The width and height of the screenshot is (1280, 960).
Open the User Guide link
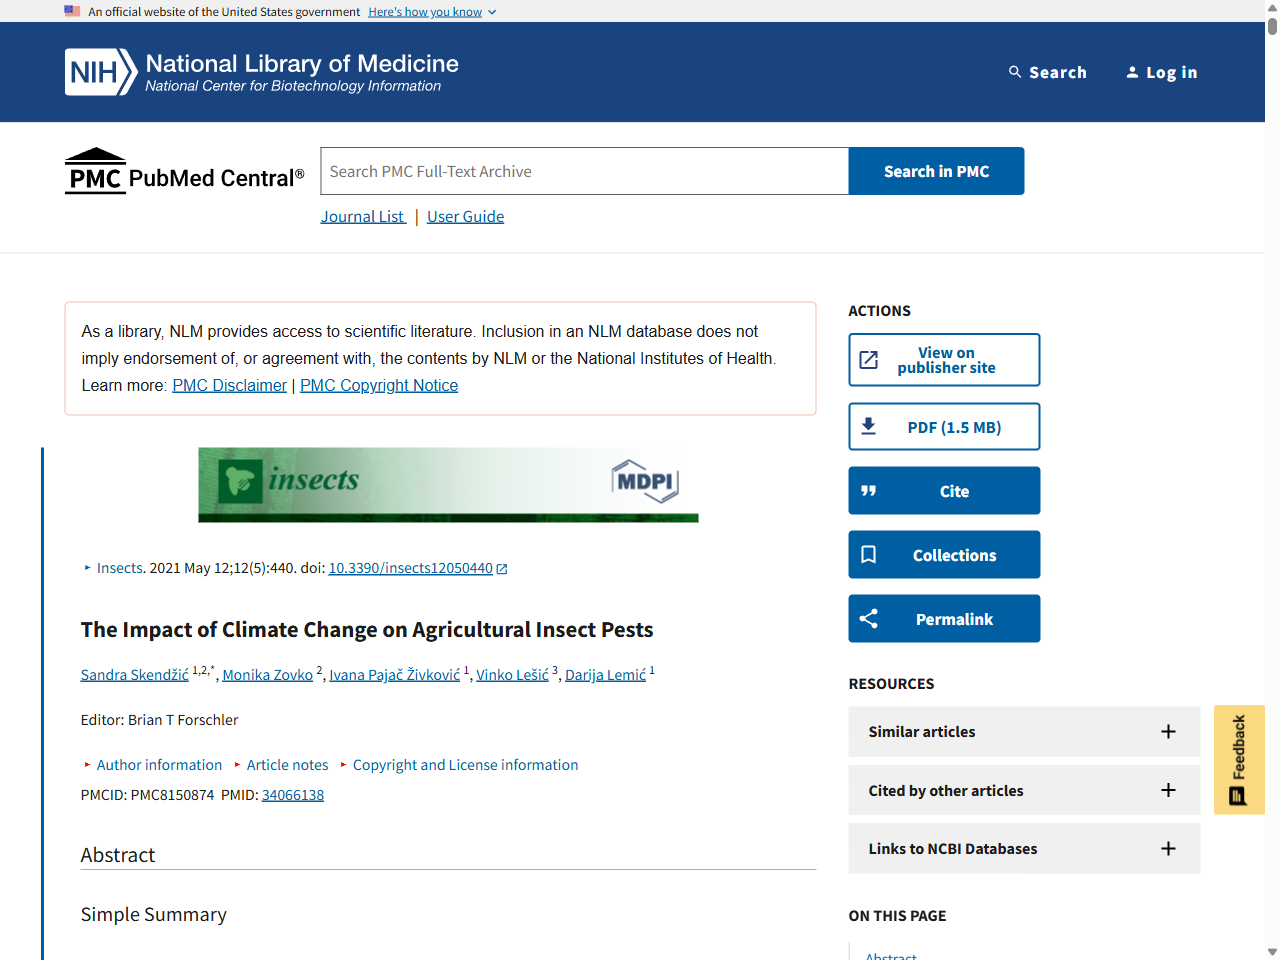point(465,217)
